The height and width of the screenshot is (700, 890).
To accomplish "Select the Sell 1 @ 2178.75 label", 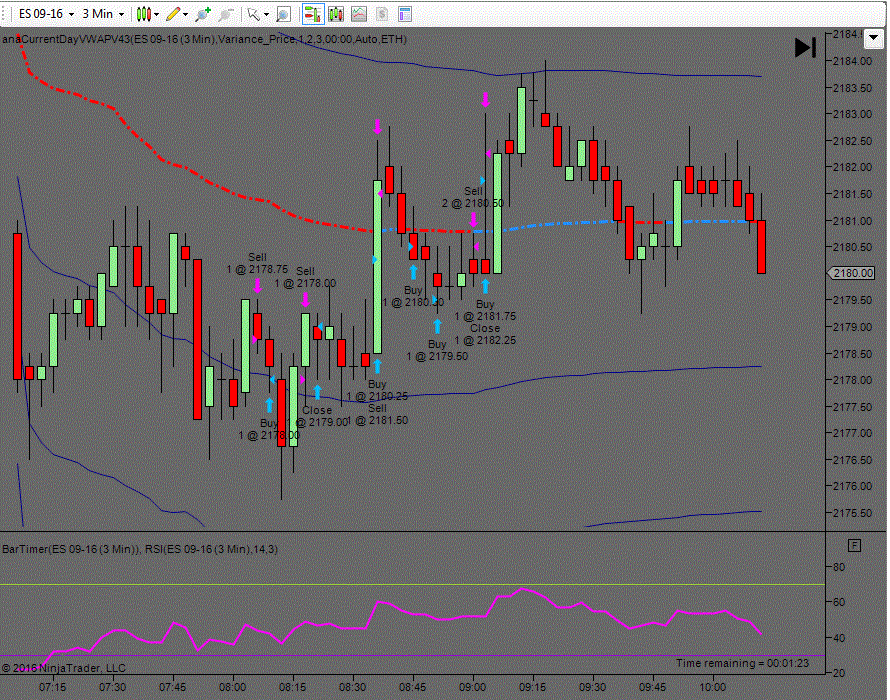I will pyautogui.click(x=257, y=263).
